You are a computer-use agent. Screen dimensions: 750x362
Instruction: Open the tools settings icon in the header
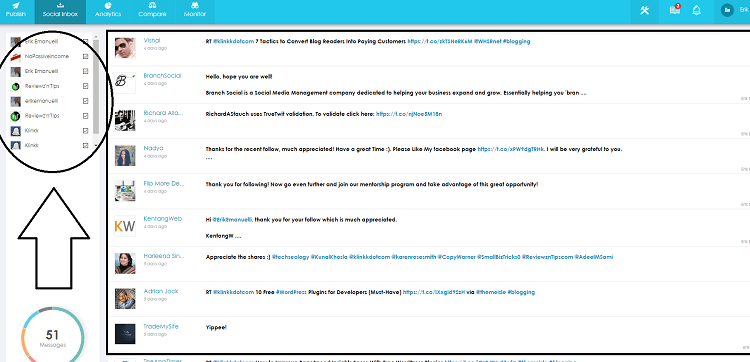(644, 11)
